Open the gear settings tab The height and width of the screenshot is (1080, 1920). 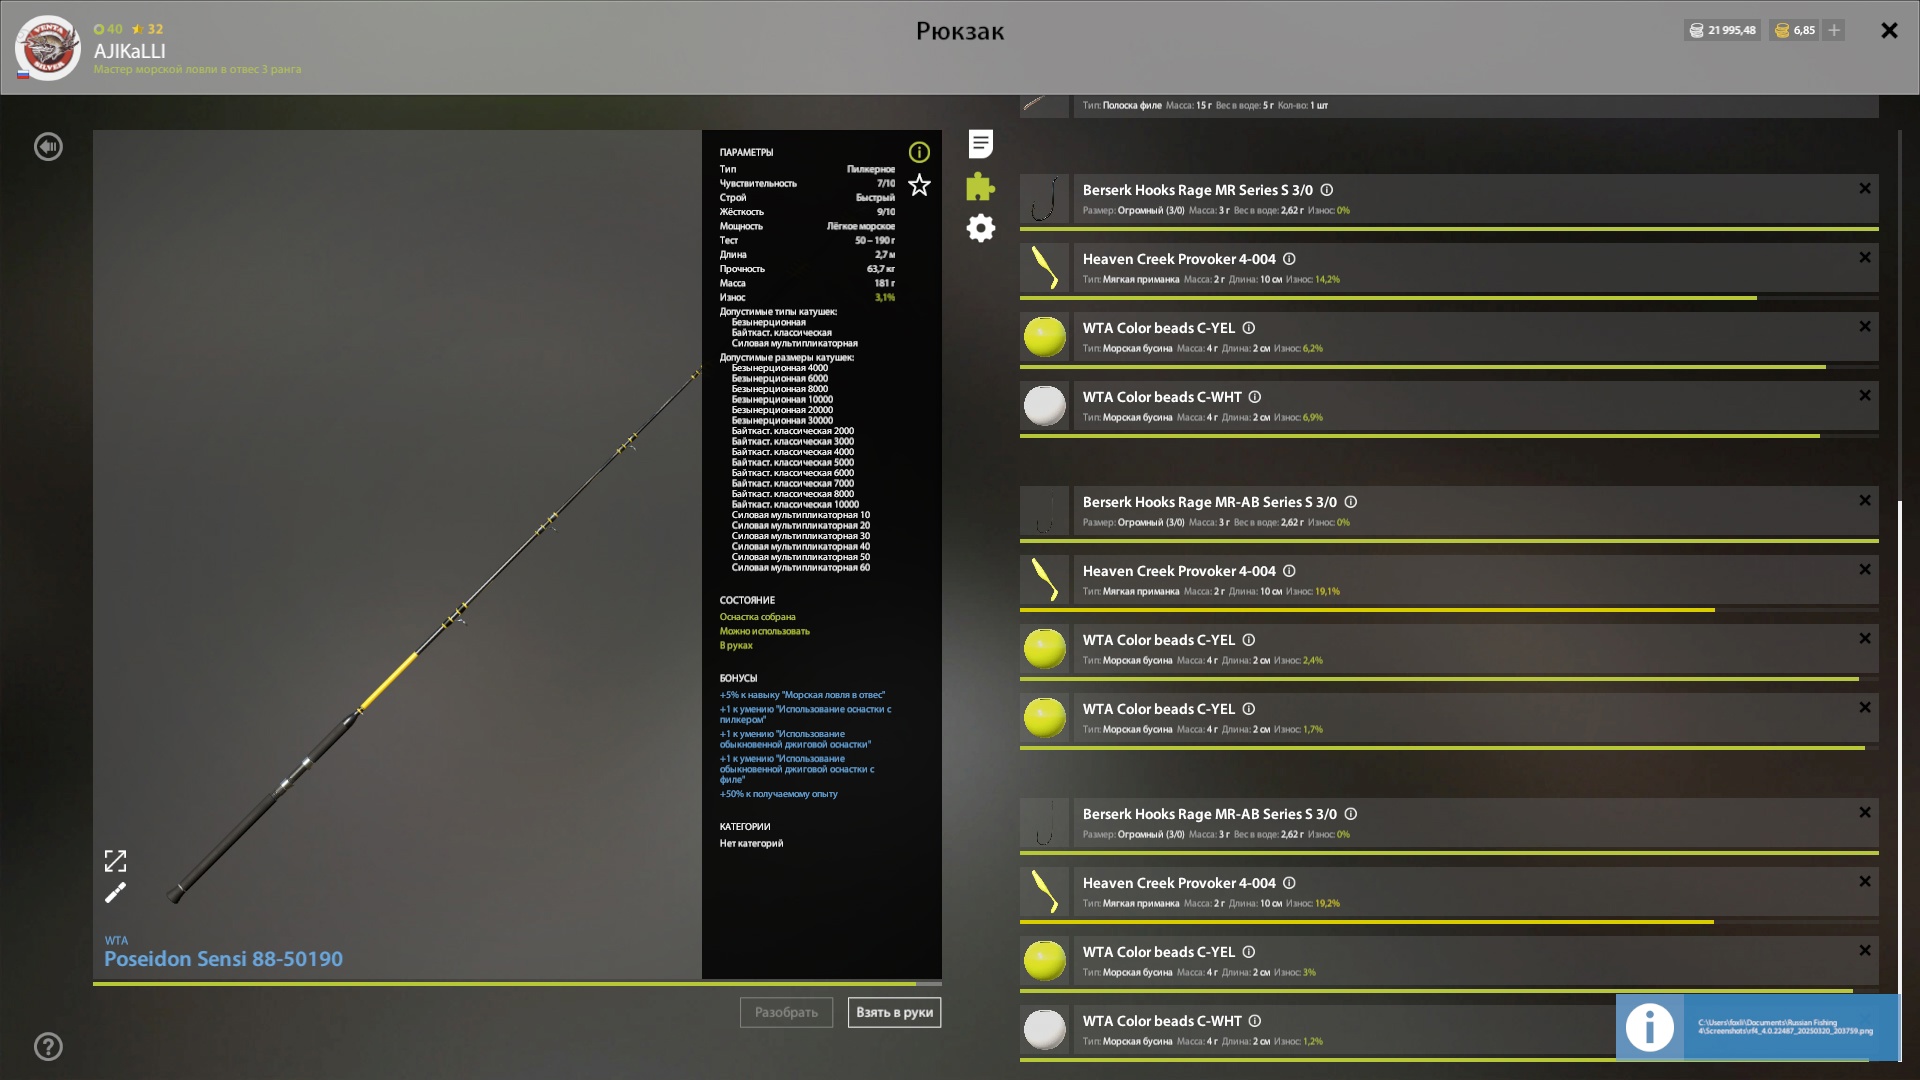coord(981,228)
